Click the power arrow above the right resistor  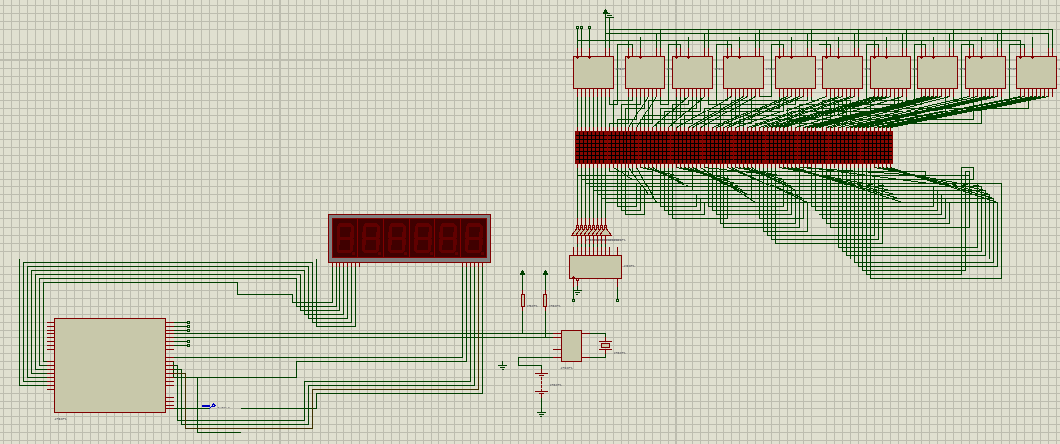tap(545, 273)
